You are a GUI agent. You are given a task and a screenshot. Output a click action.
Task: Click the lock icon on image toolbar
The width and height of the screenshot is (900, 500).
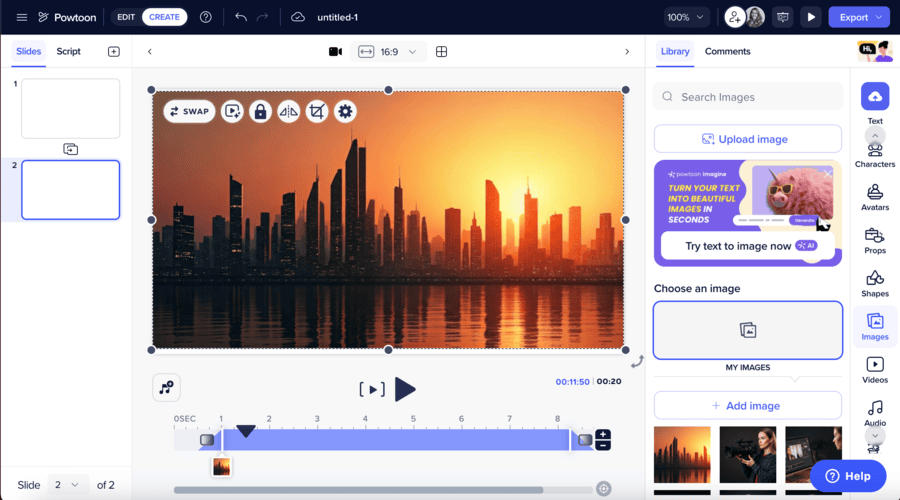[x=260, y=111]
